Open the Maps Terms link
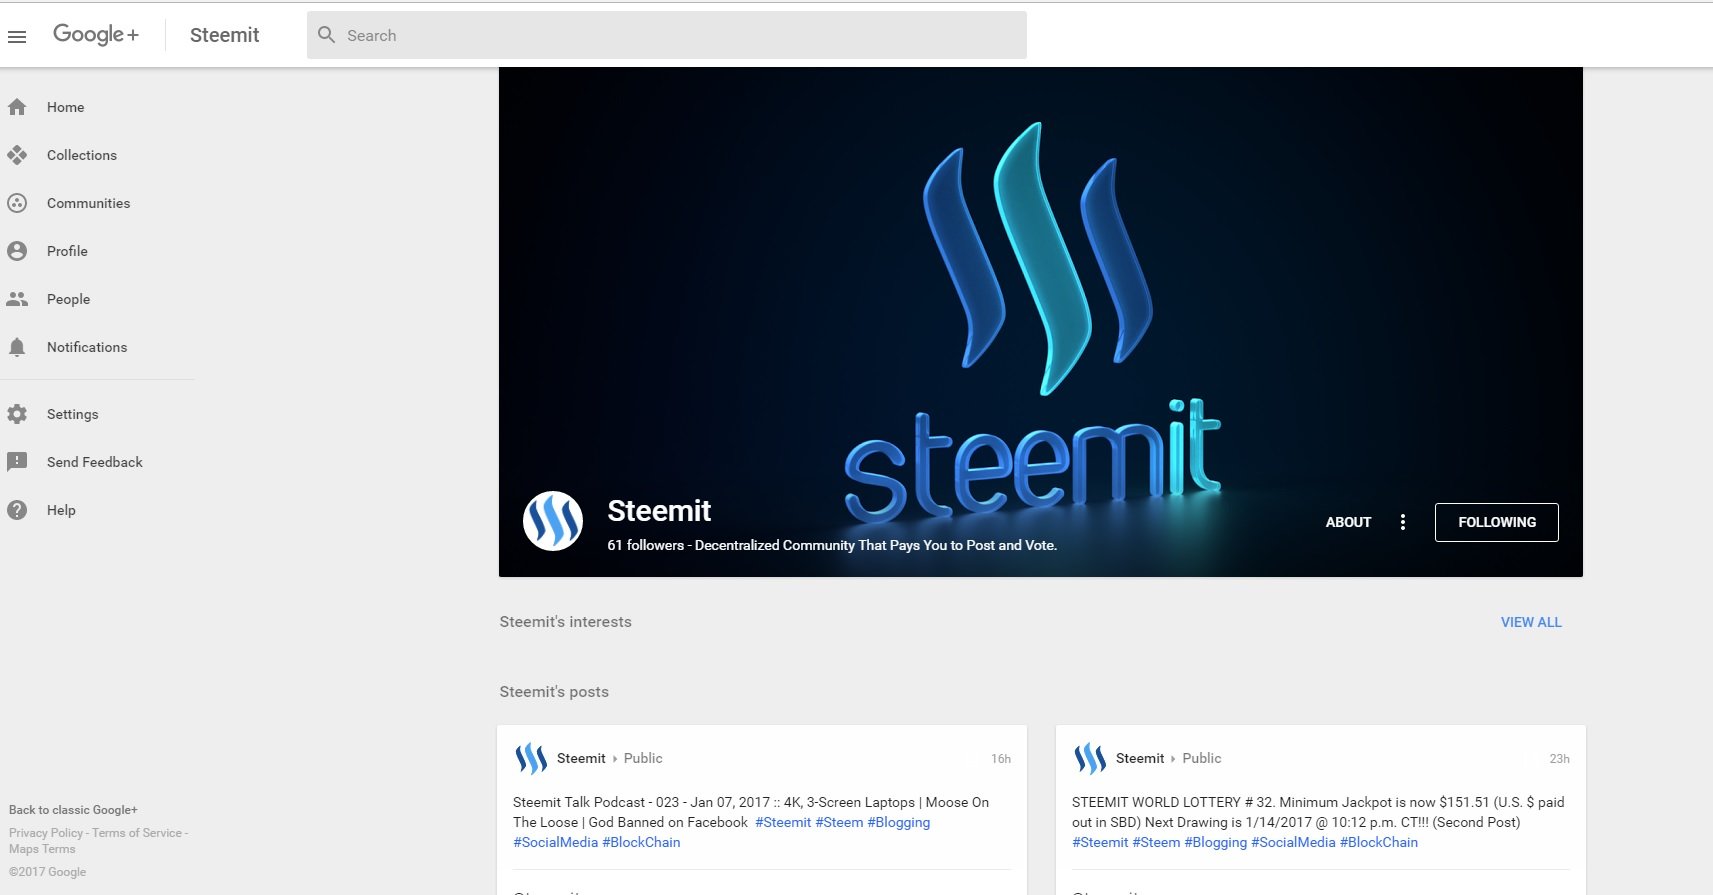 point(42,849)
